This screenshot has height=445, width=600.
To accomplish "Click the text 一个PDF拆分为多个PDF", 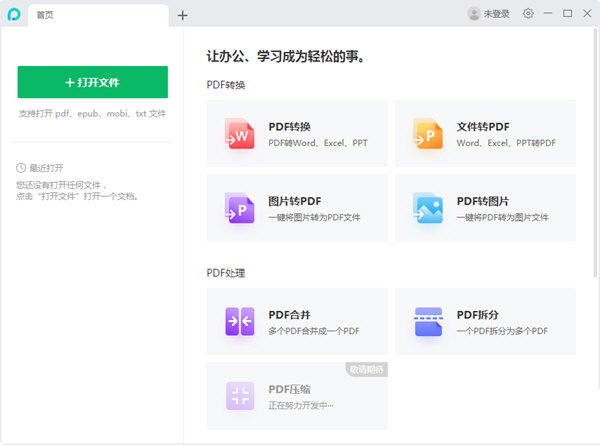I will [x=502, y=331].
